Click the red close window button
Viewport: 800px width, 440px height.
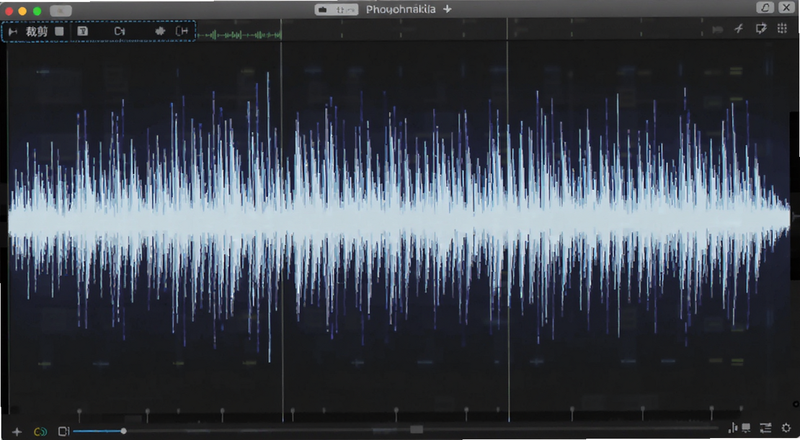coord(9,11)
